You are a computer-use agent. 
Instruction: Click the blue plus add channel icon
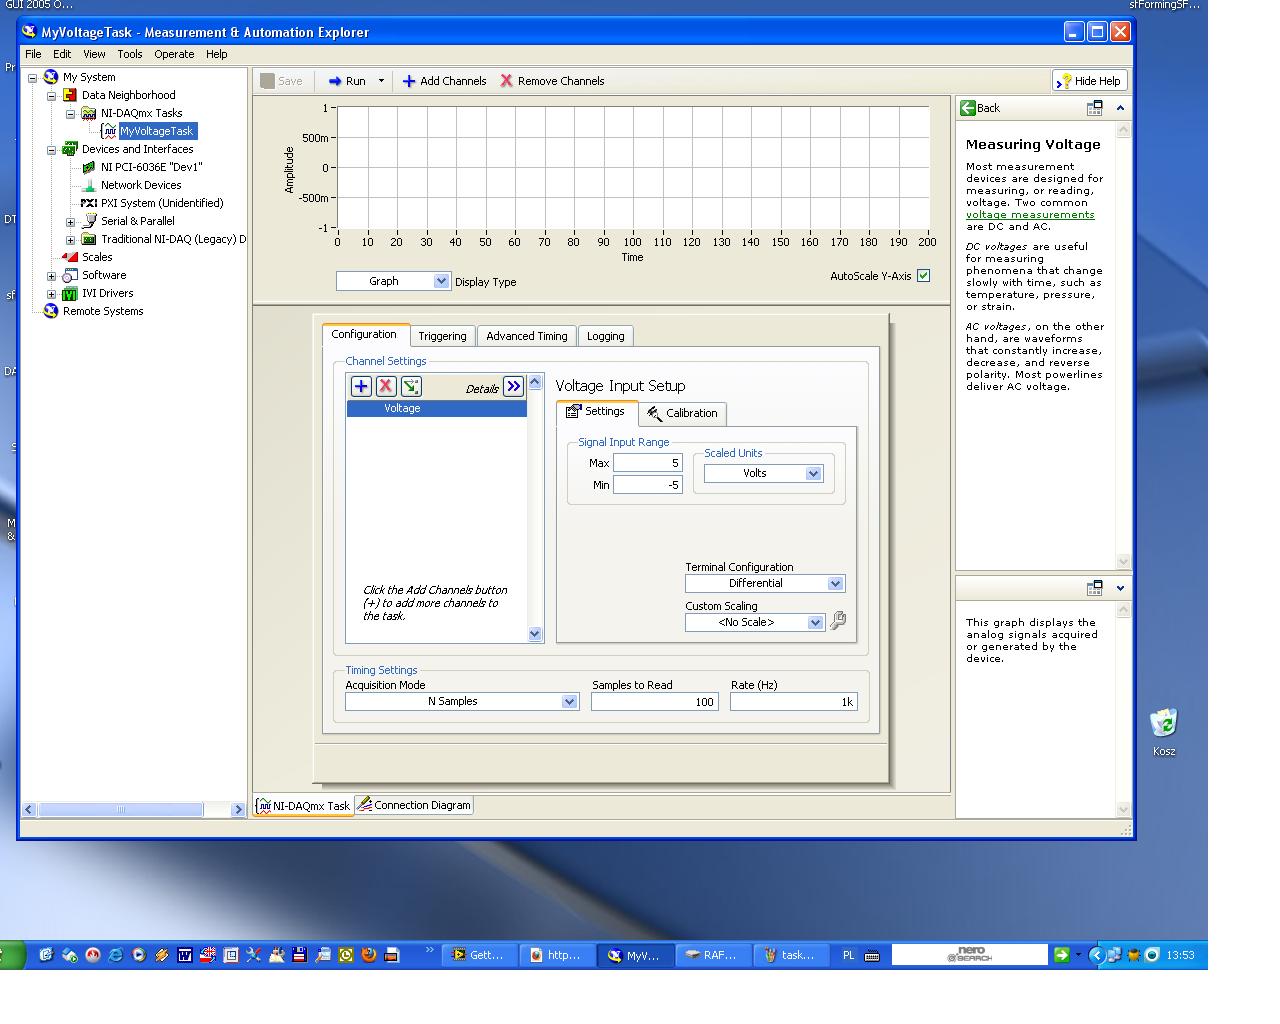point(361,386)
